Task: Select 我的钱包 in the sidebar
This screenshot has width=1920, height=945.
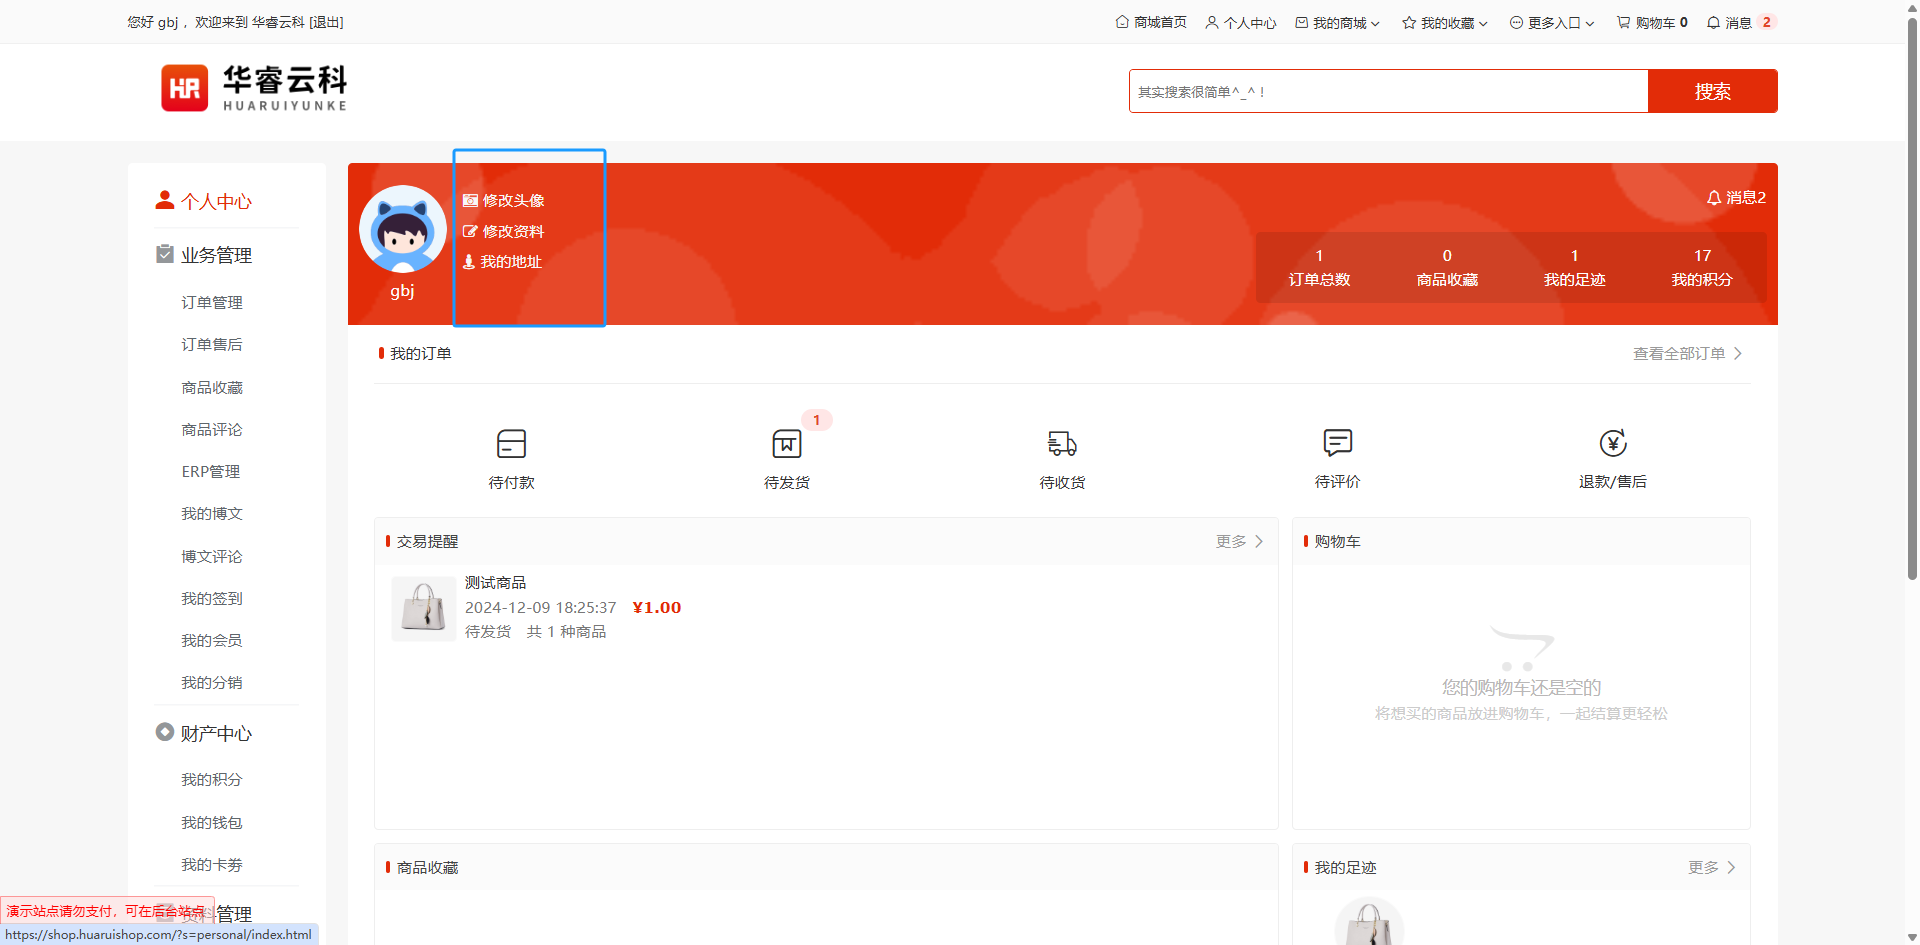Action: click(212, 822)
